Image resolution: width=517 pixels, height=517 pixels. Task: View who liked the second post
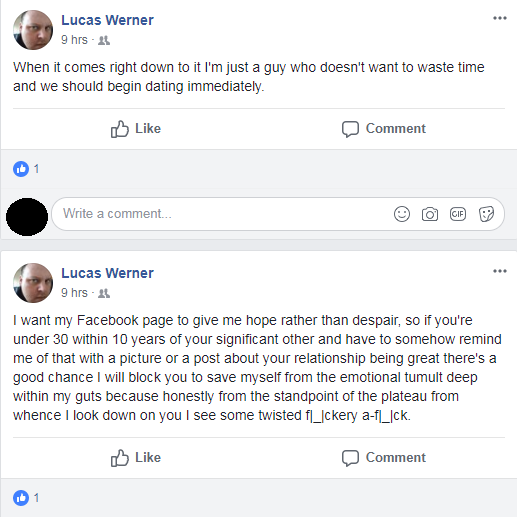(x=26, y=498)
